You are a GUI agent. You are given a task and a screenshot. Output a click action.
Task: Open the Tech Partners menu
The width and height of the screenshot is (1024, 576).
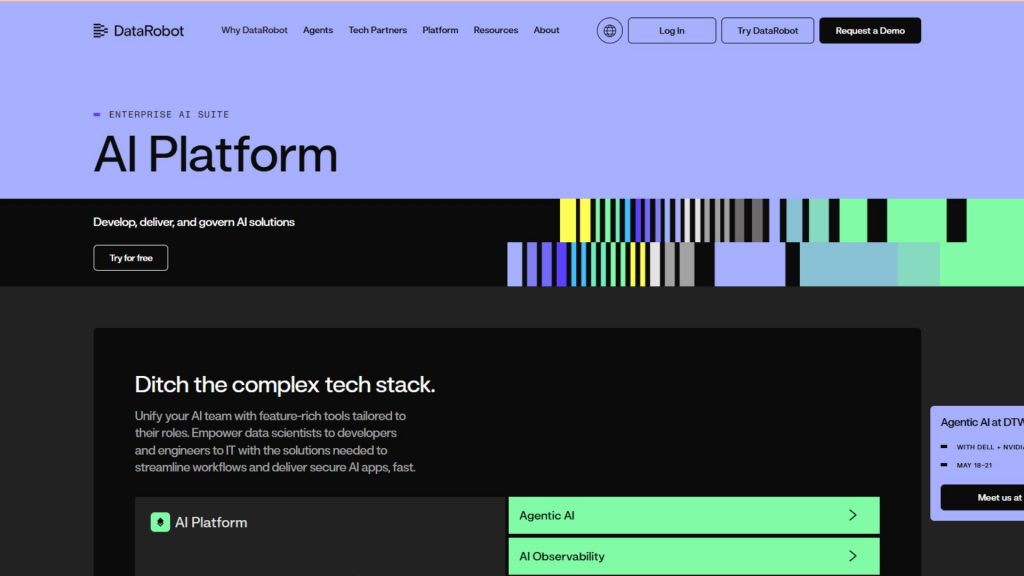tap(377, 30)
